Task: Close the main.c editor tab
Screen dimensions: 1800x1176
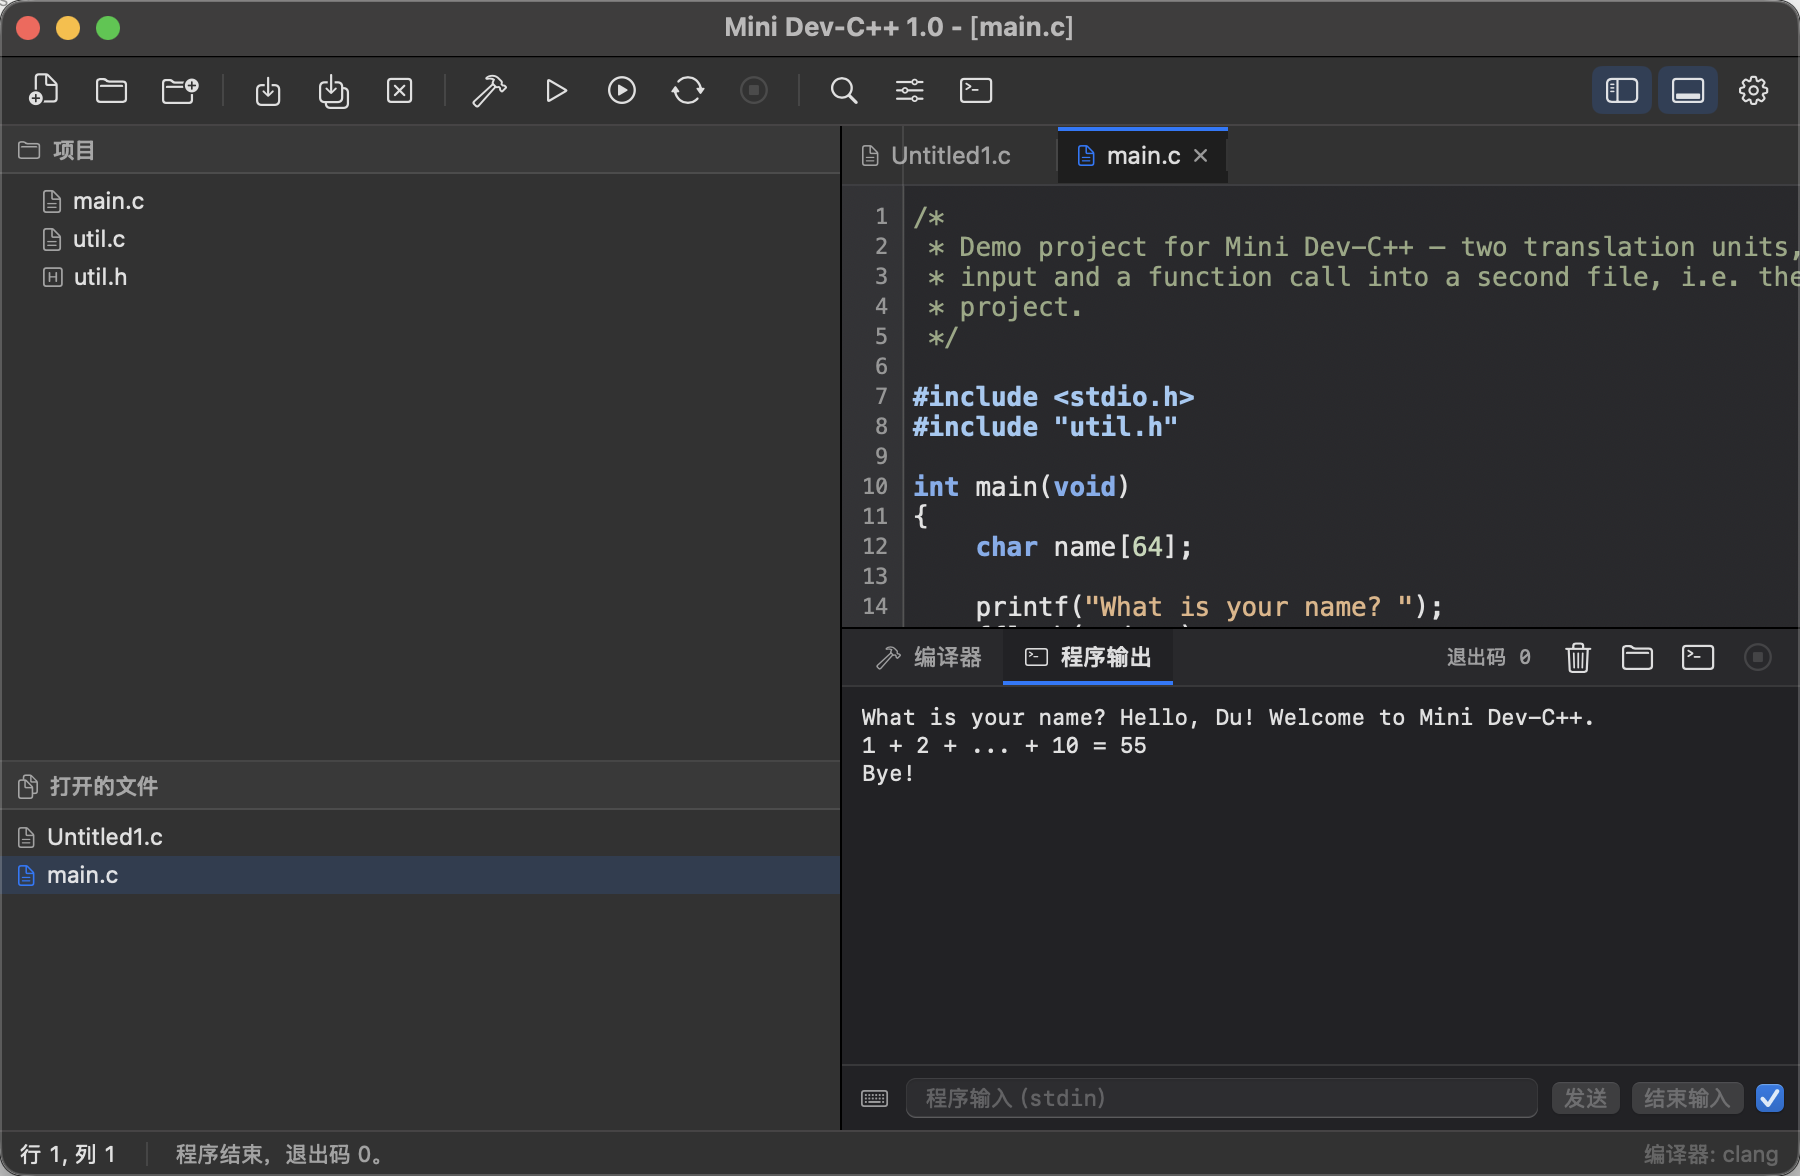Action: (x=1201, y=156)
